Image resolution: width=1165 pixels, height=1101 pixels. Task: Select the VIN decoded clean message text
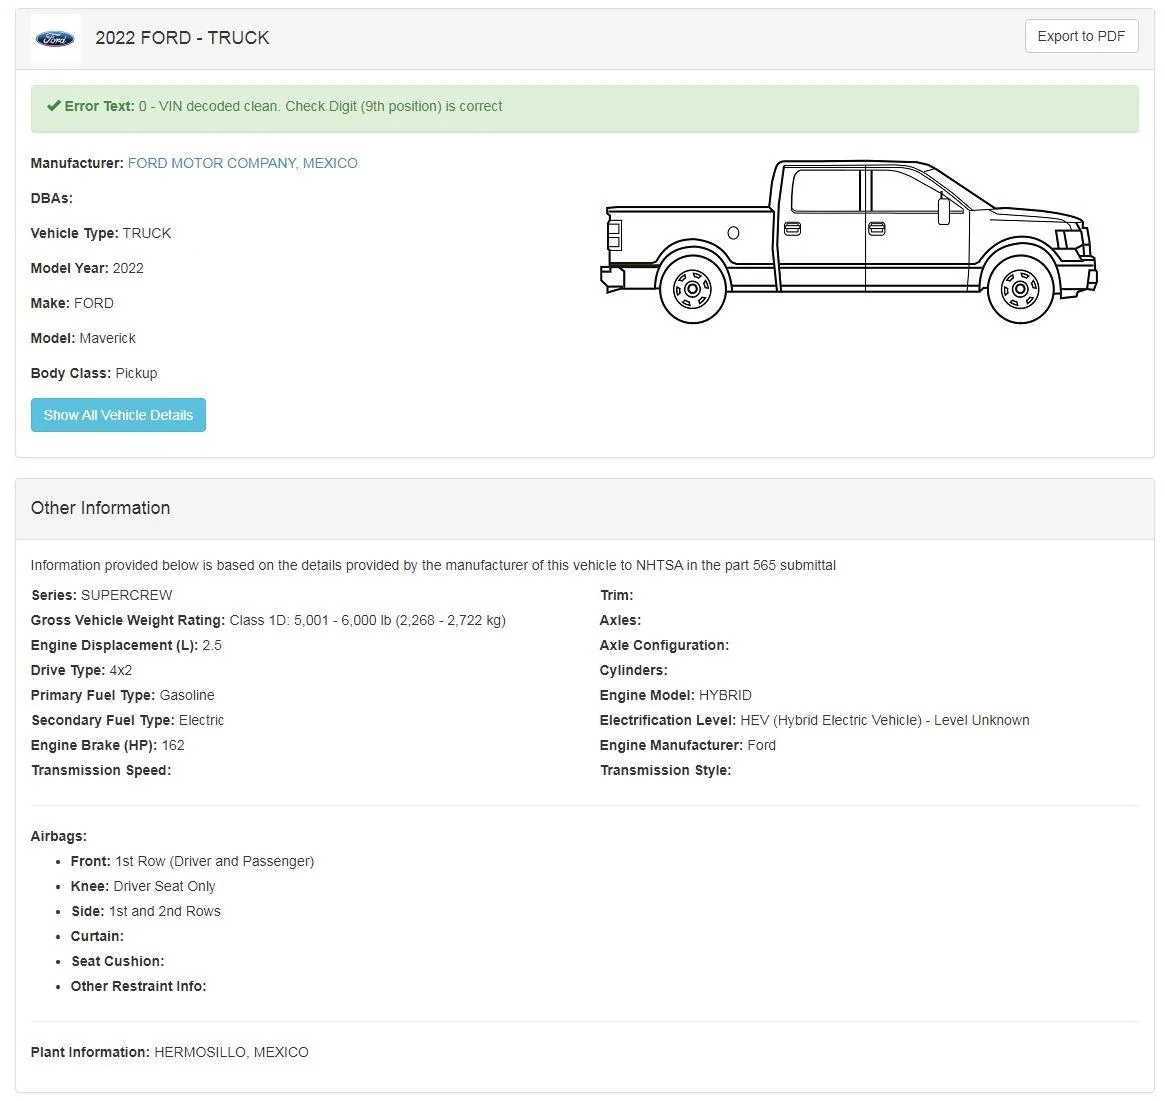(320, 106)
